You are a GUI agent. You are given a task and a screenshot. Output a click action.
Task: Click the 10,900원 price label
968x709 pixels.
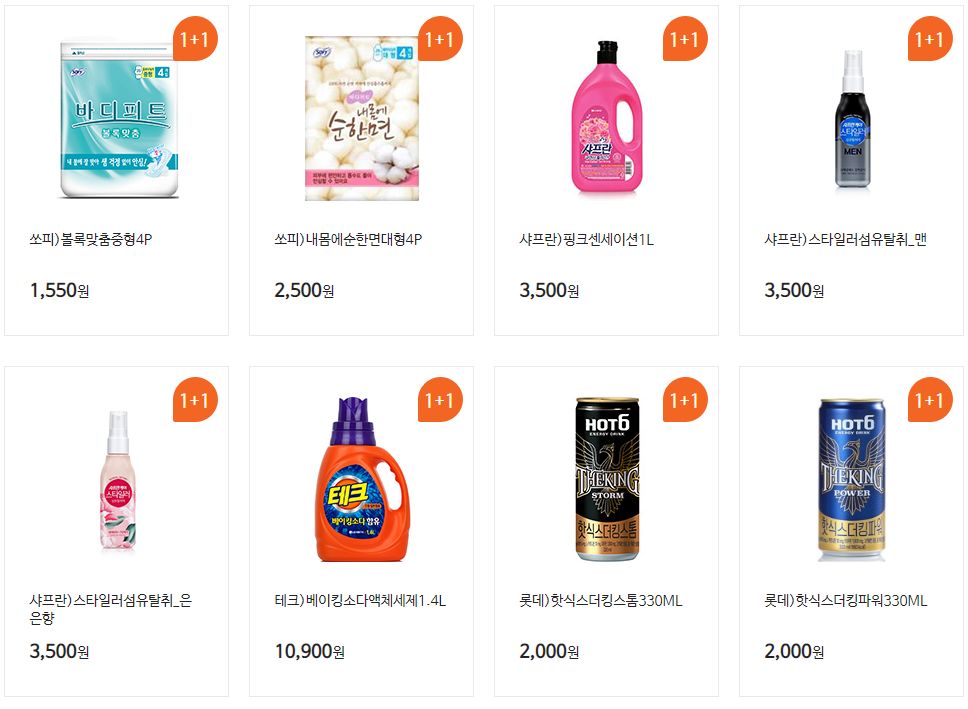tap(310, 651)
